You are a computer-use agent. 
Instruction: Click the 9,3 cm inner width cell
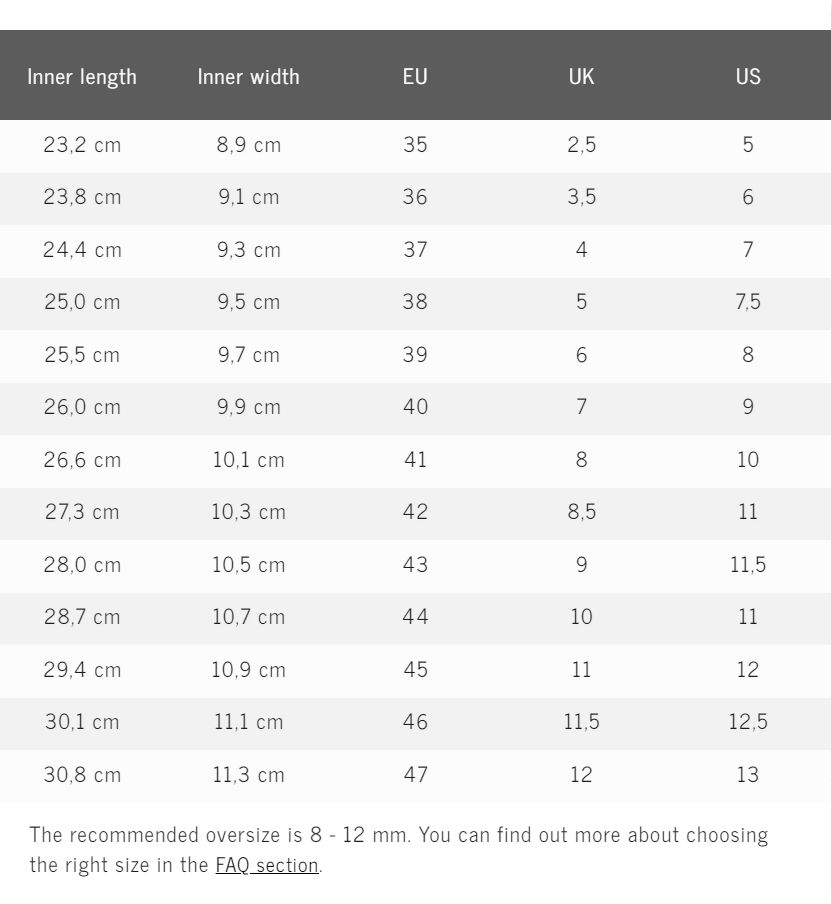248,250
